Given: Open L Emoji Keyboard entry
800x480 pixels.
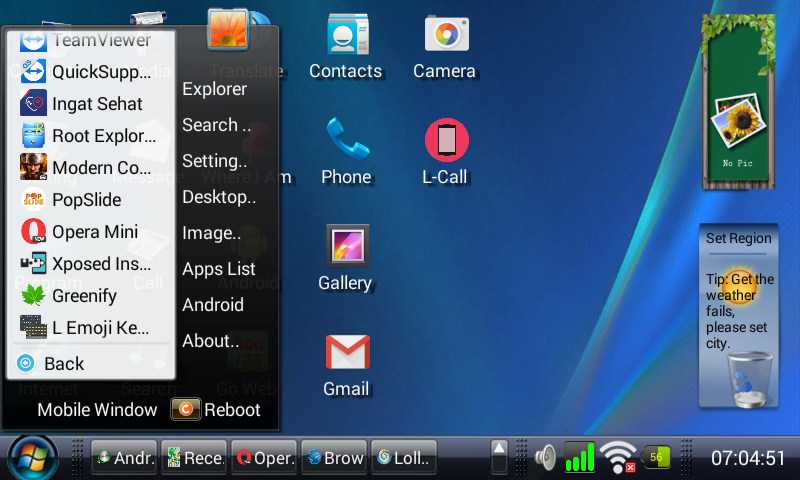Looking at the screenshot, I should [x=91, y=327].
